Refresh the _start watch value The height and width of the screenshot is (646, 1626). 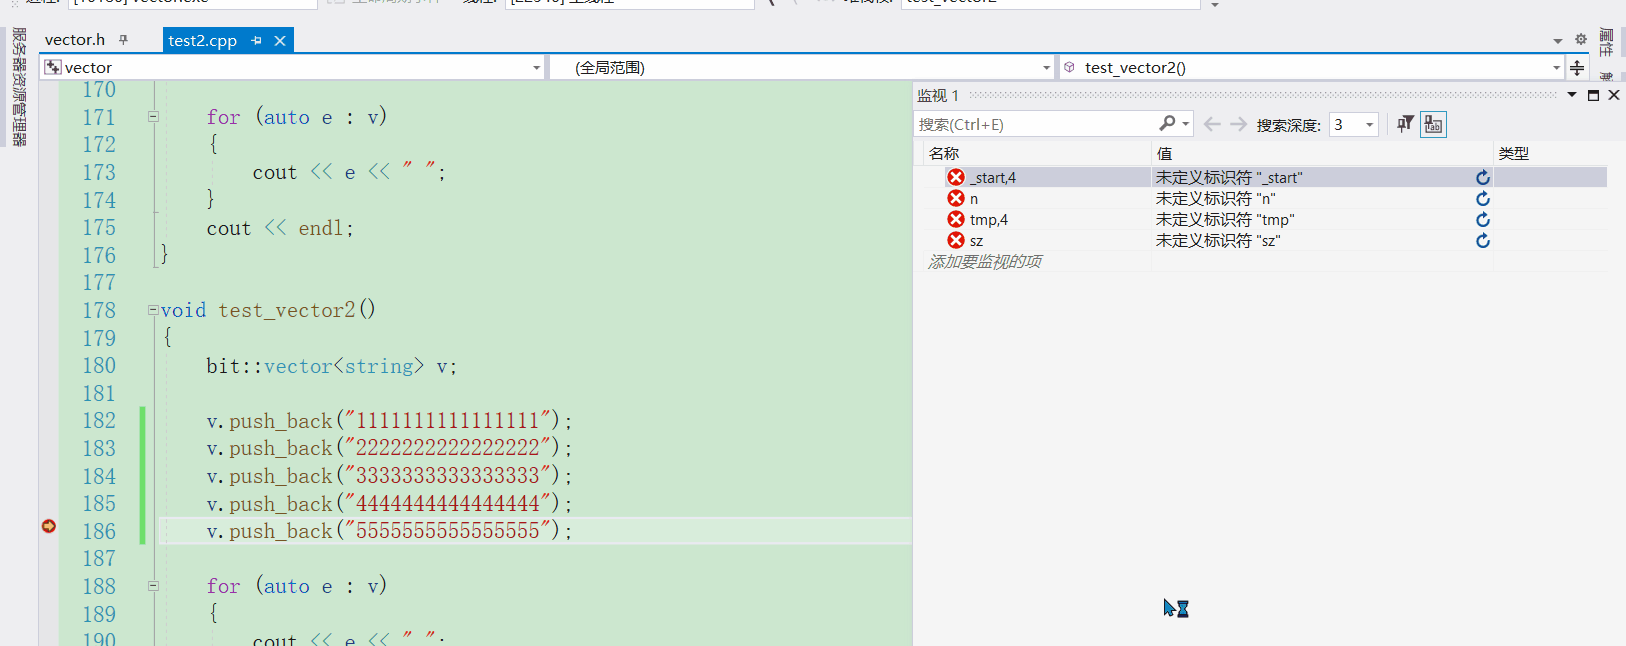[1483, 177]
